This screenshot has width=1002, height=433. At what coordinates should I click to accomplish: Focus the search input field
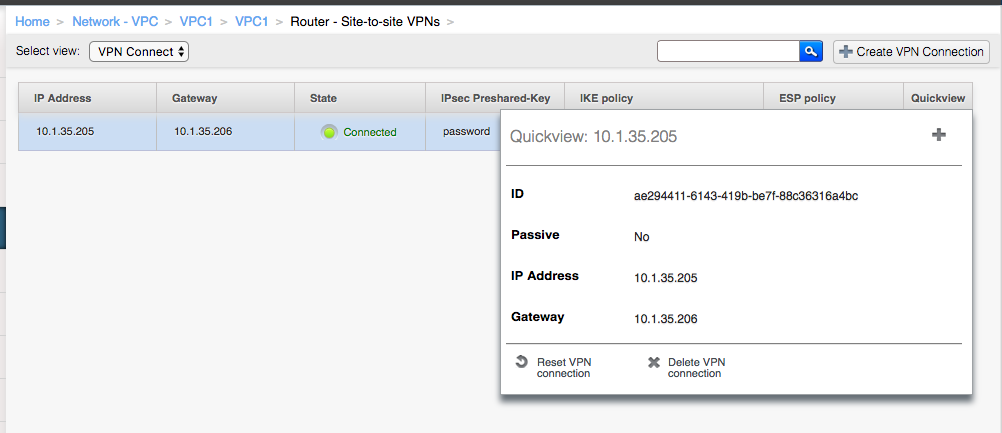coord(728,52)
